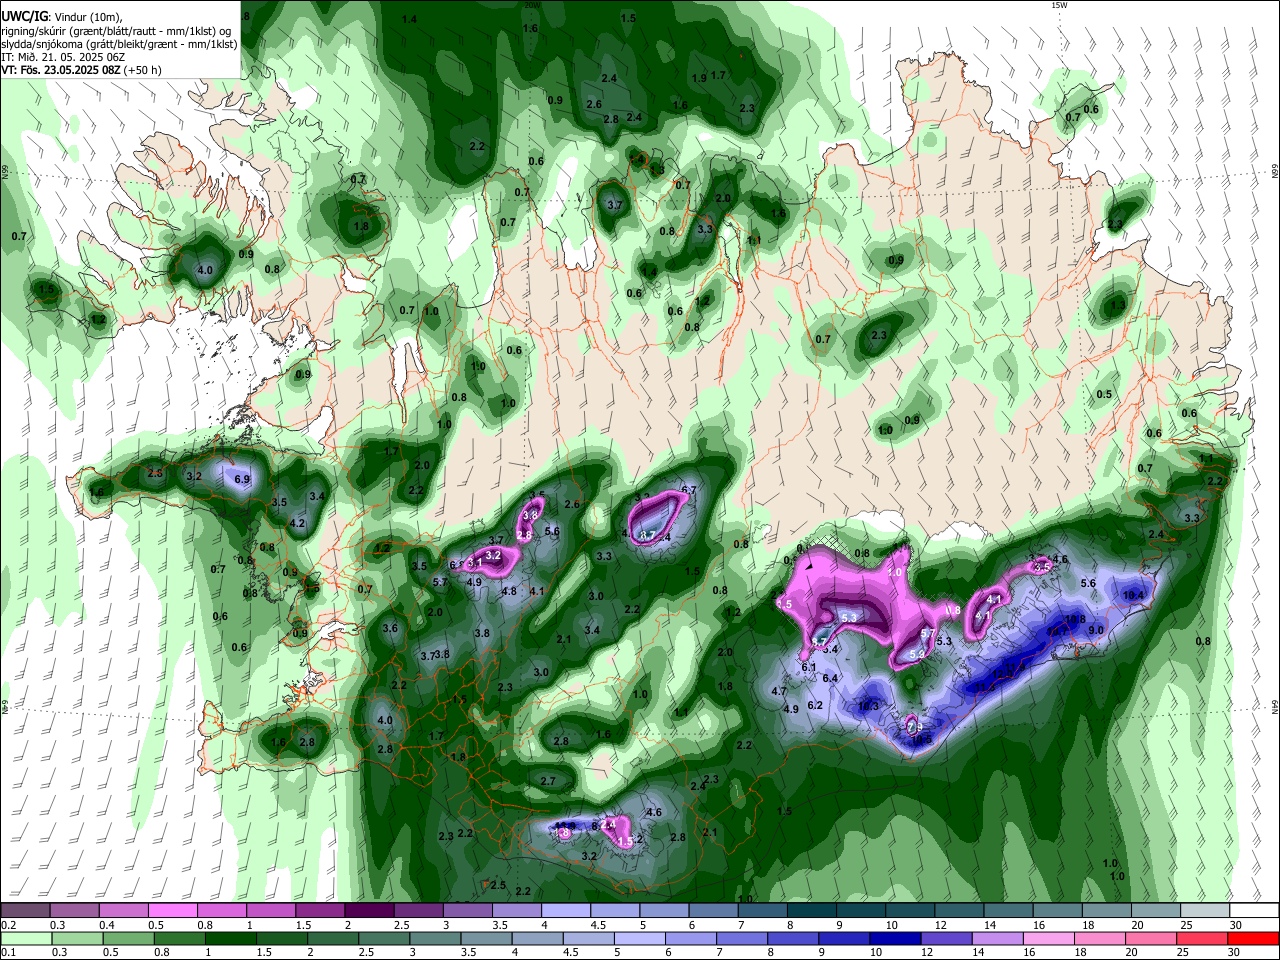The image size is (1280, 960).
Task: Select the navy blue swatch labeled 10 in rain legend
Action: point(895,939)
